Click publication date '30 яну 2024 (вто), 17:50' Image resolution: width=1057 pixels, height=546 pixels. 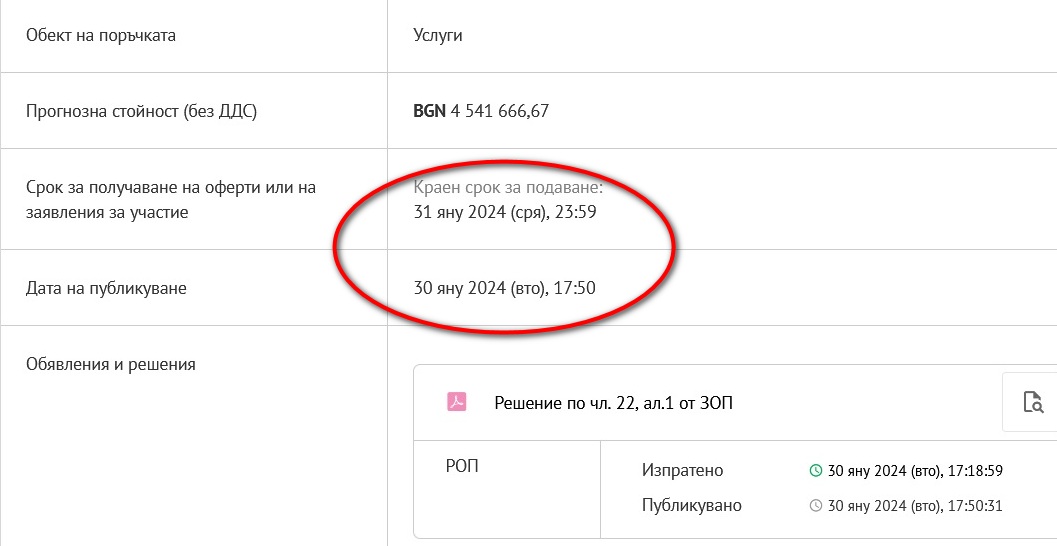504,289
